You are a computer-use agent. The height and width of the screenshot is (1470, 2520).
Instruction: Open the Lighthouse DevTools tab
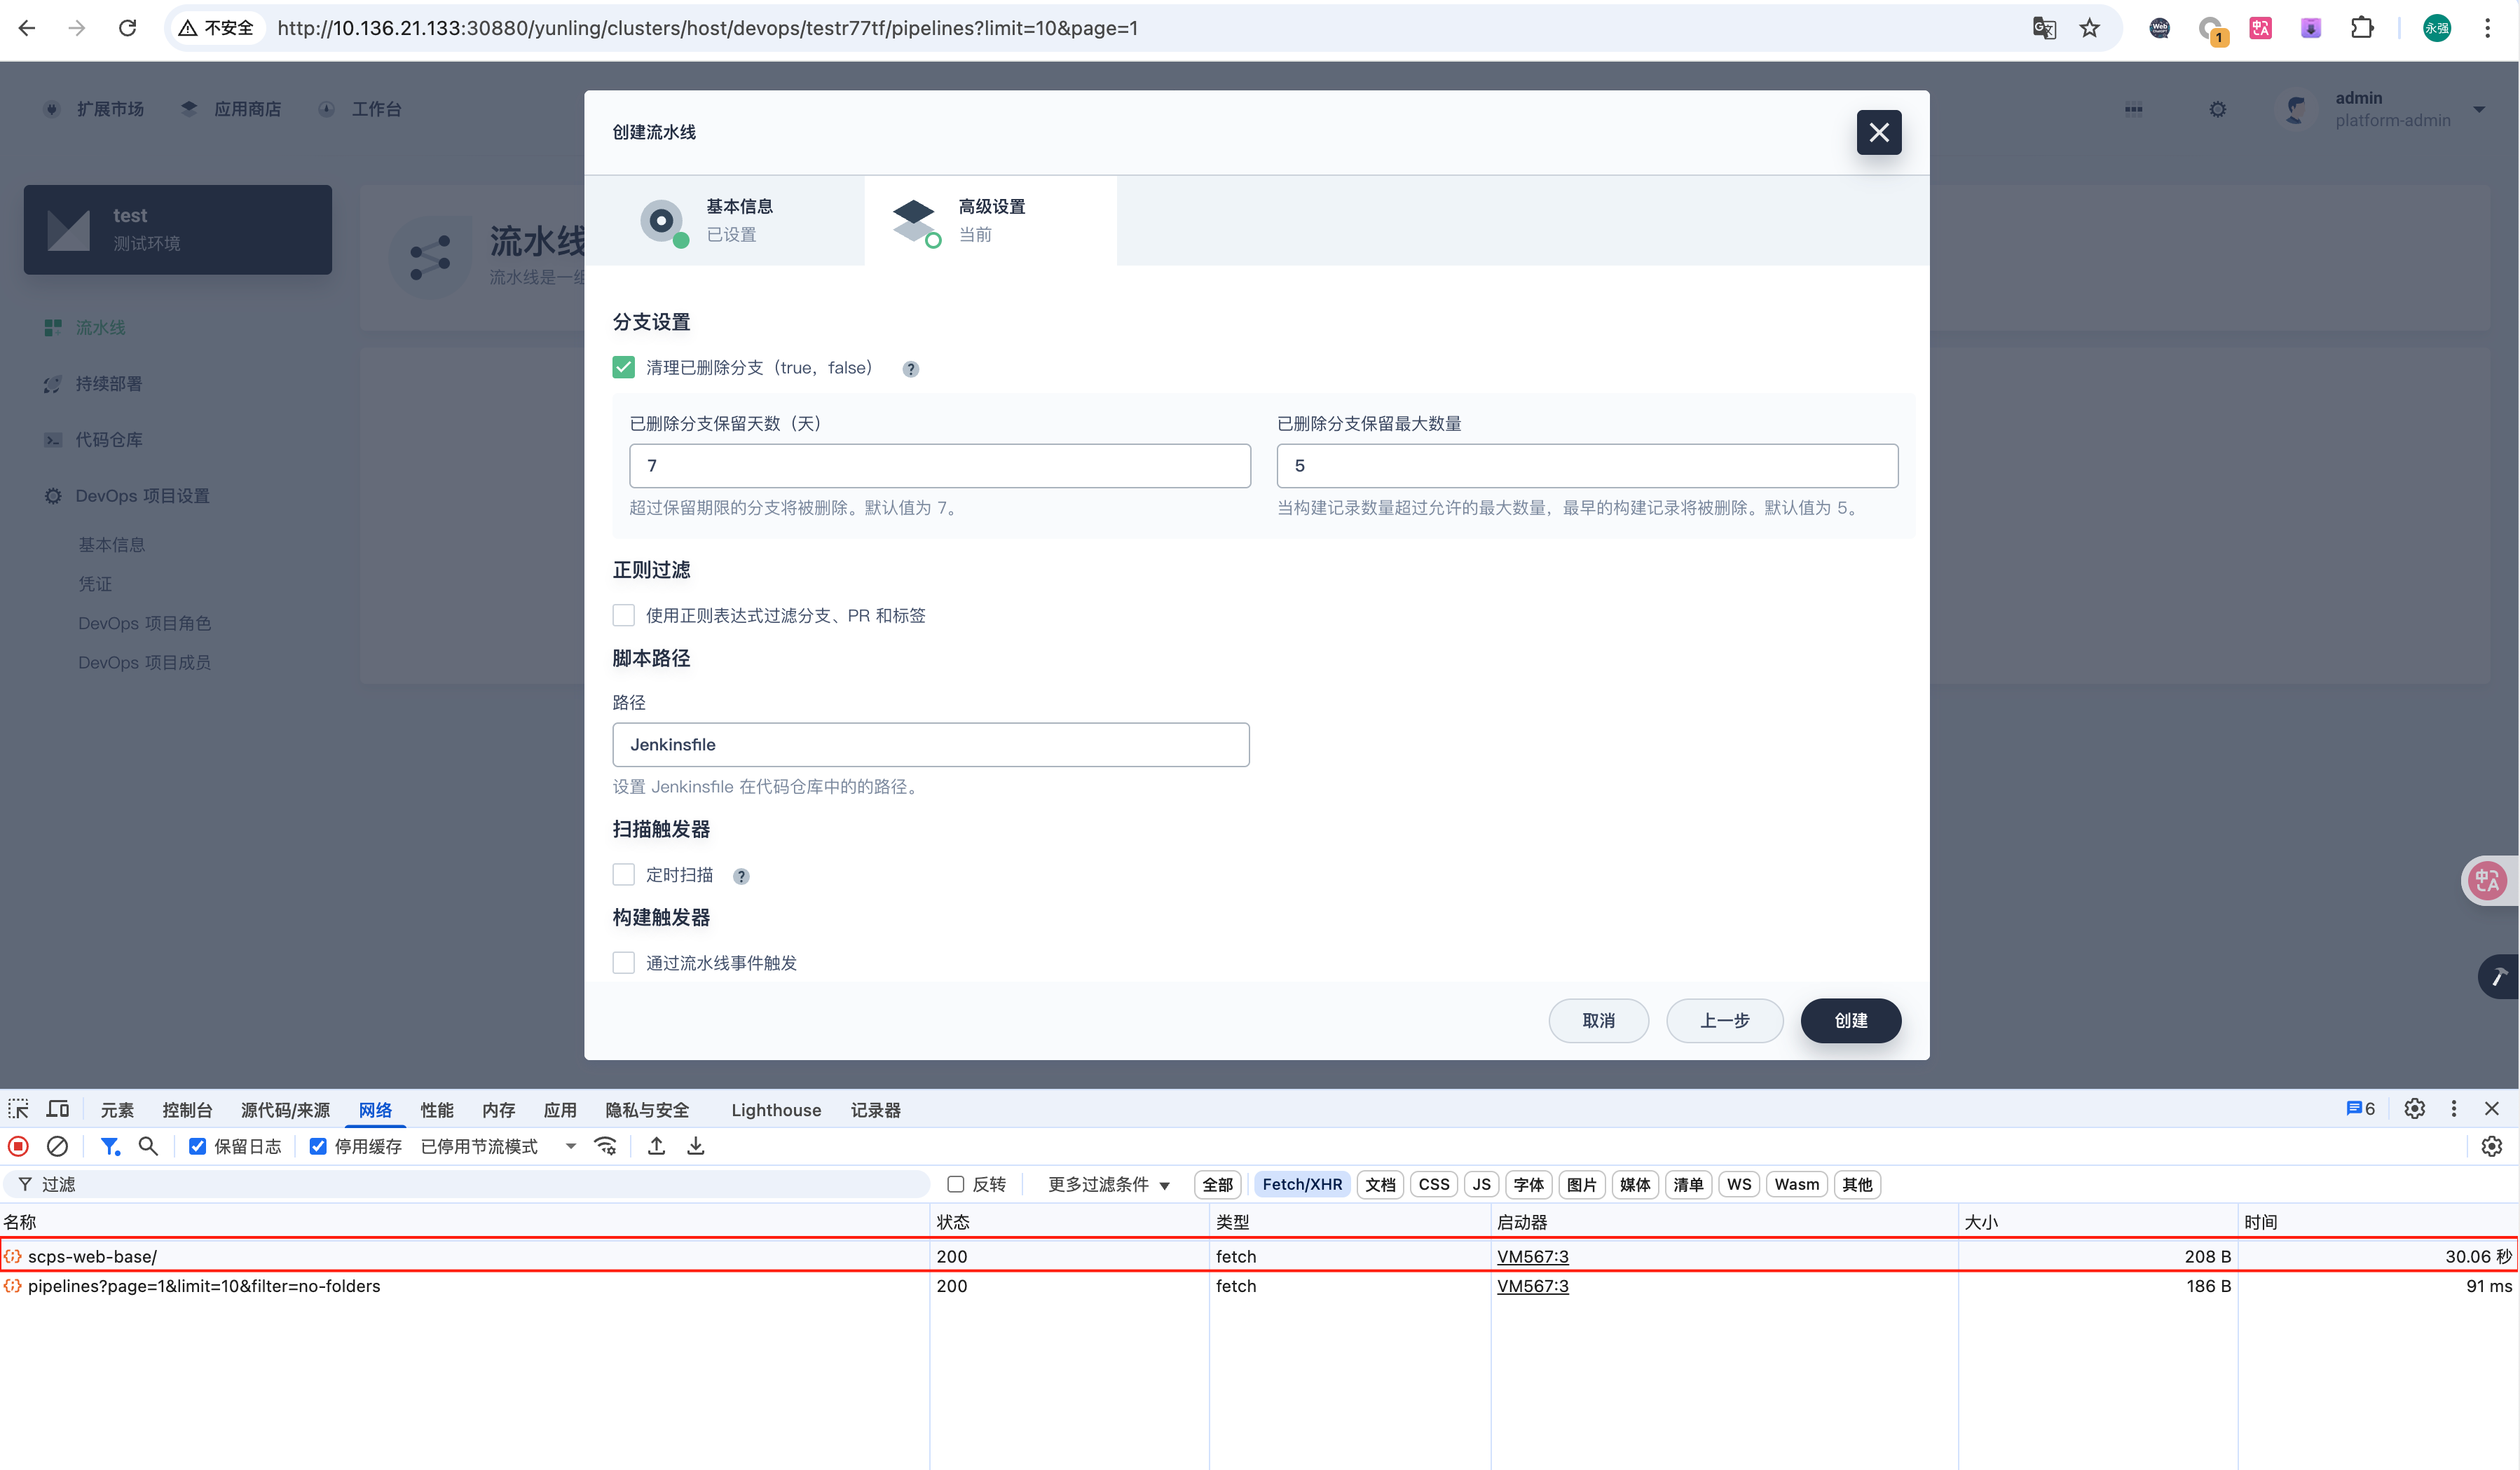(x=776, y=1110)
